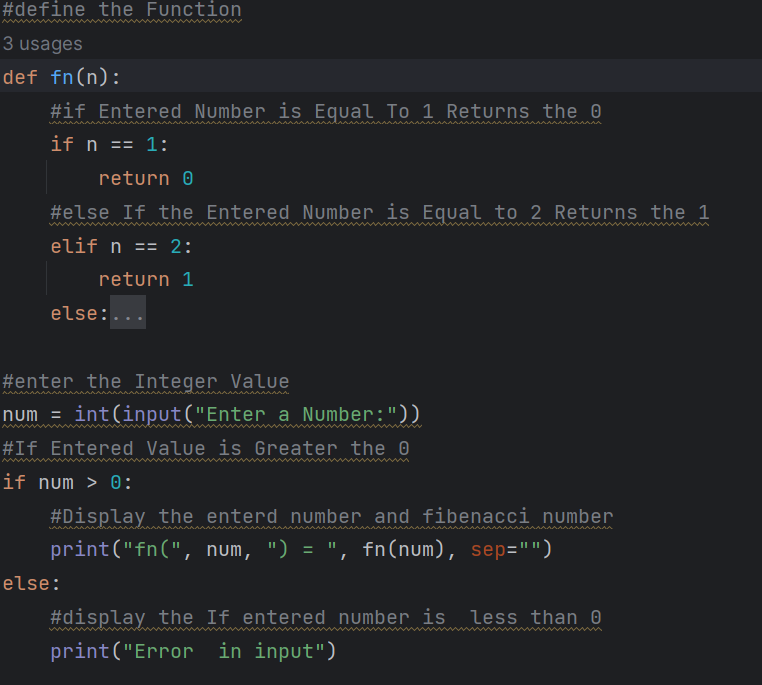Place cursor on the "return 0" statement
Viewport: 762px width, 685px height.
(145, 179)
